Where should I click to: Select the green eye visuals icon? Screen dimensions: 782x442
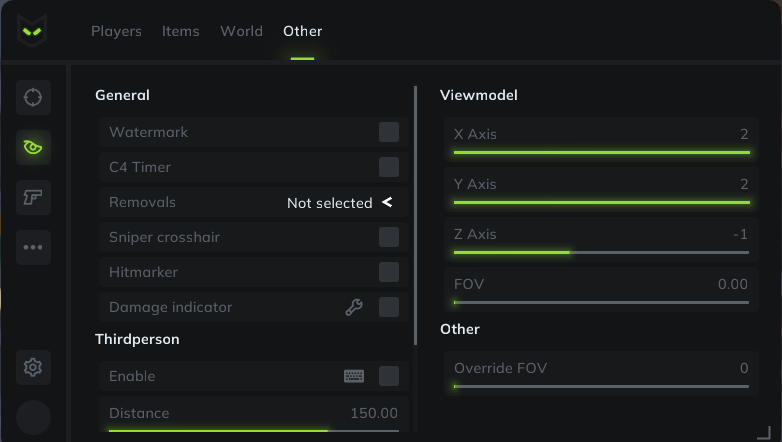[x=33, y=147]
